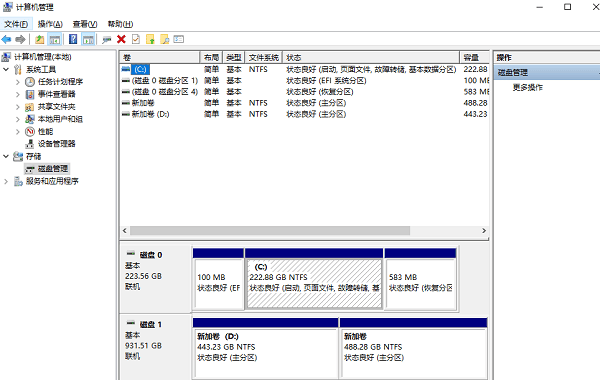The height and width of the screenshot is (380, 600).
Task: Sort by the 文件系统 column header
Action: (264, 57)
